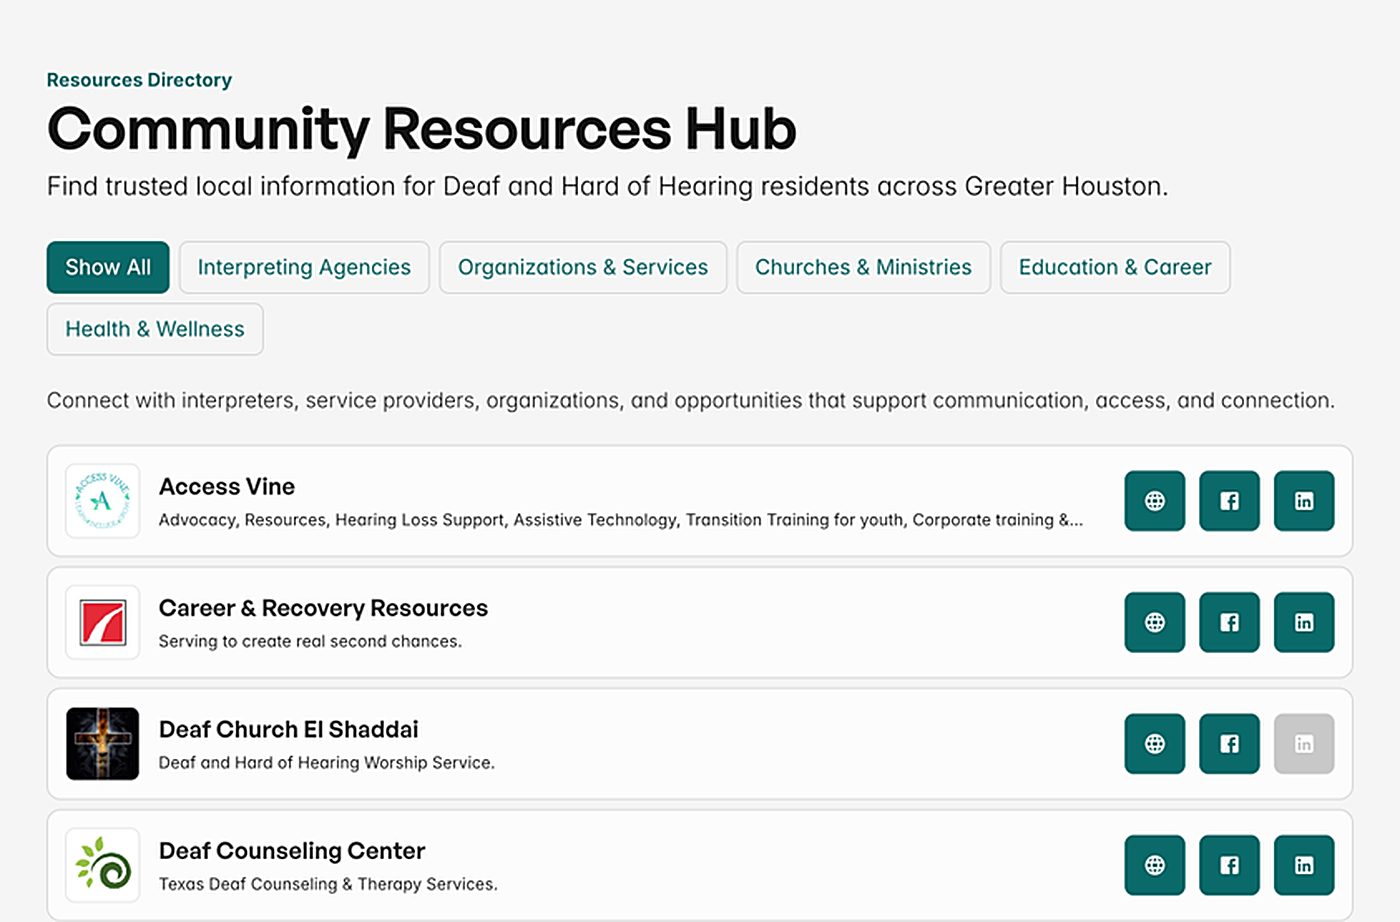
Task: Visit Deaf Counseling Center website icon
Action: tap(1154, 865)
